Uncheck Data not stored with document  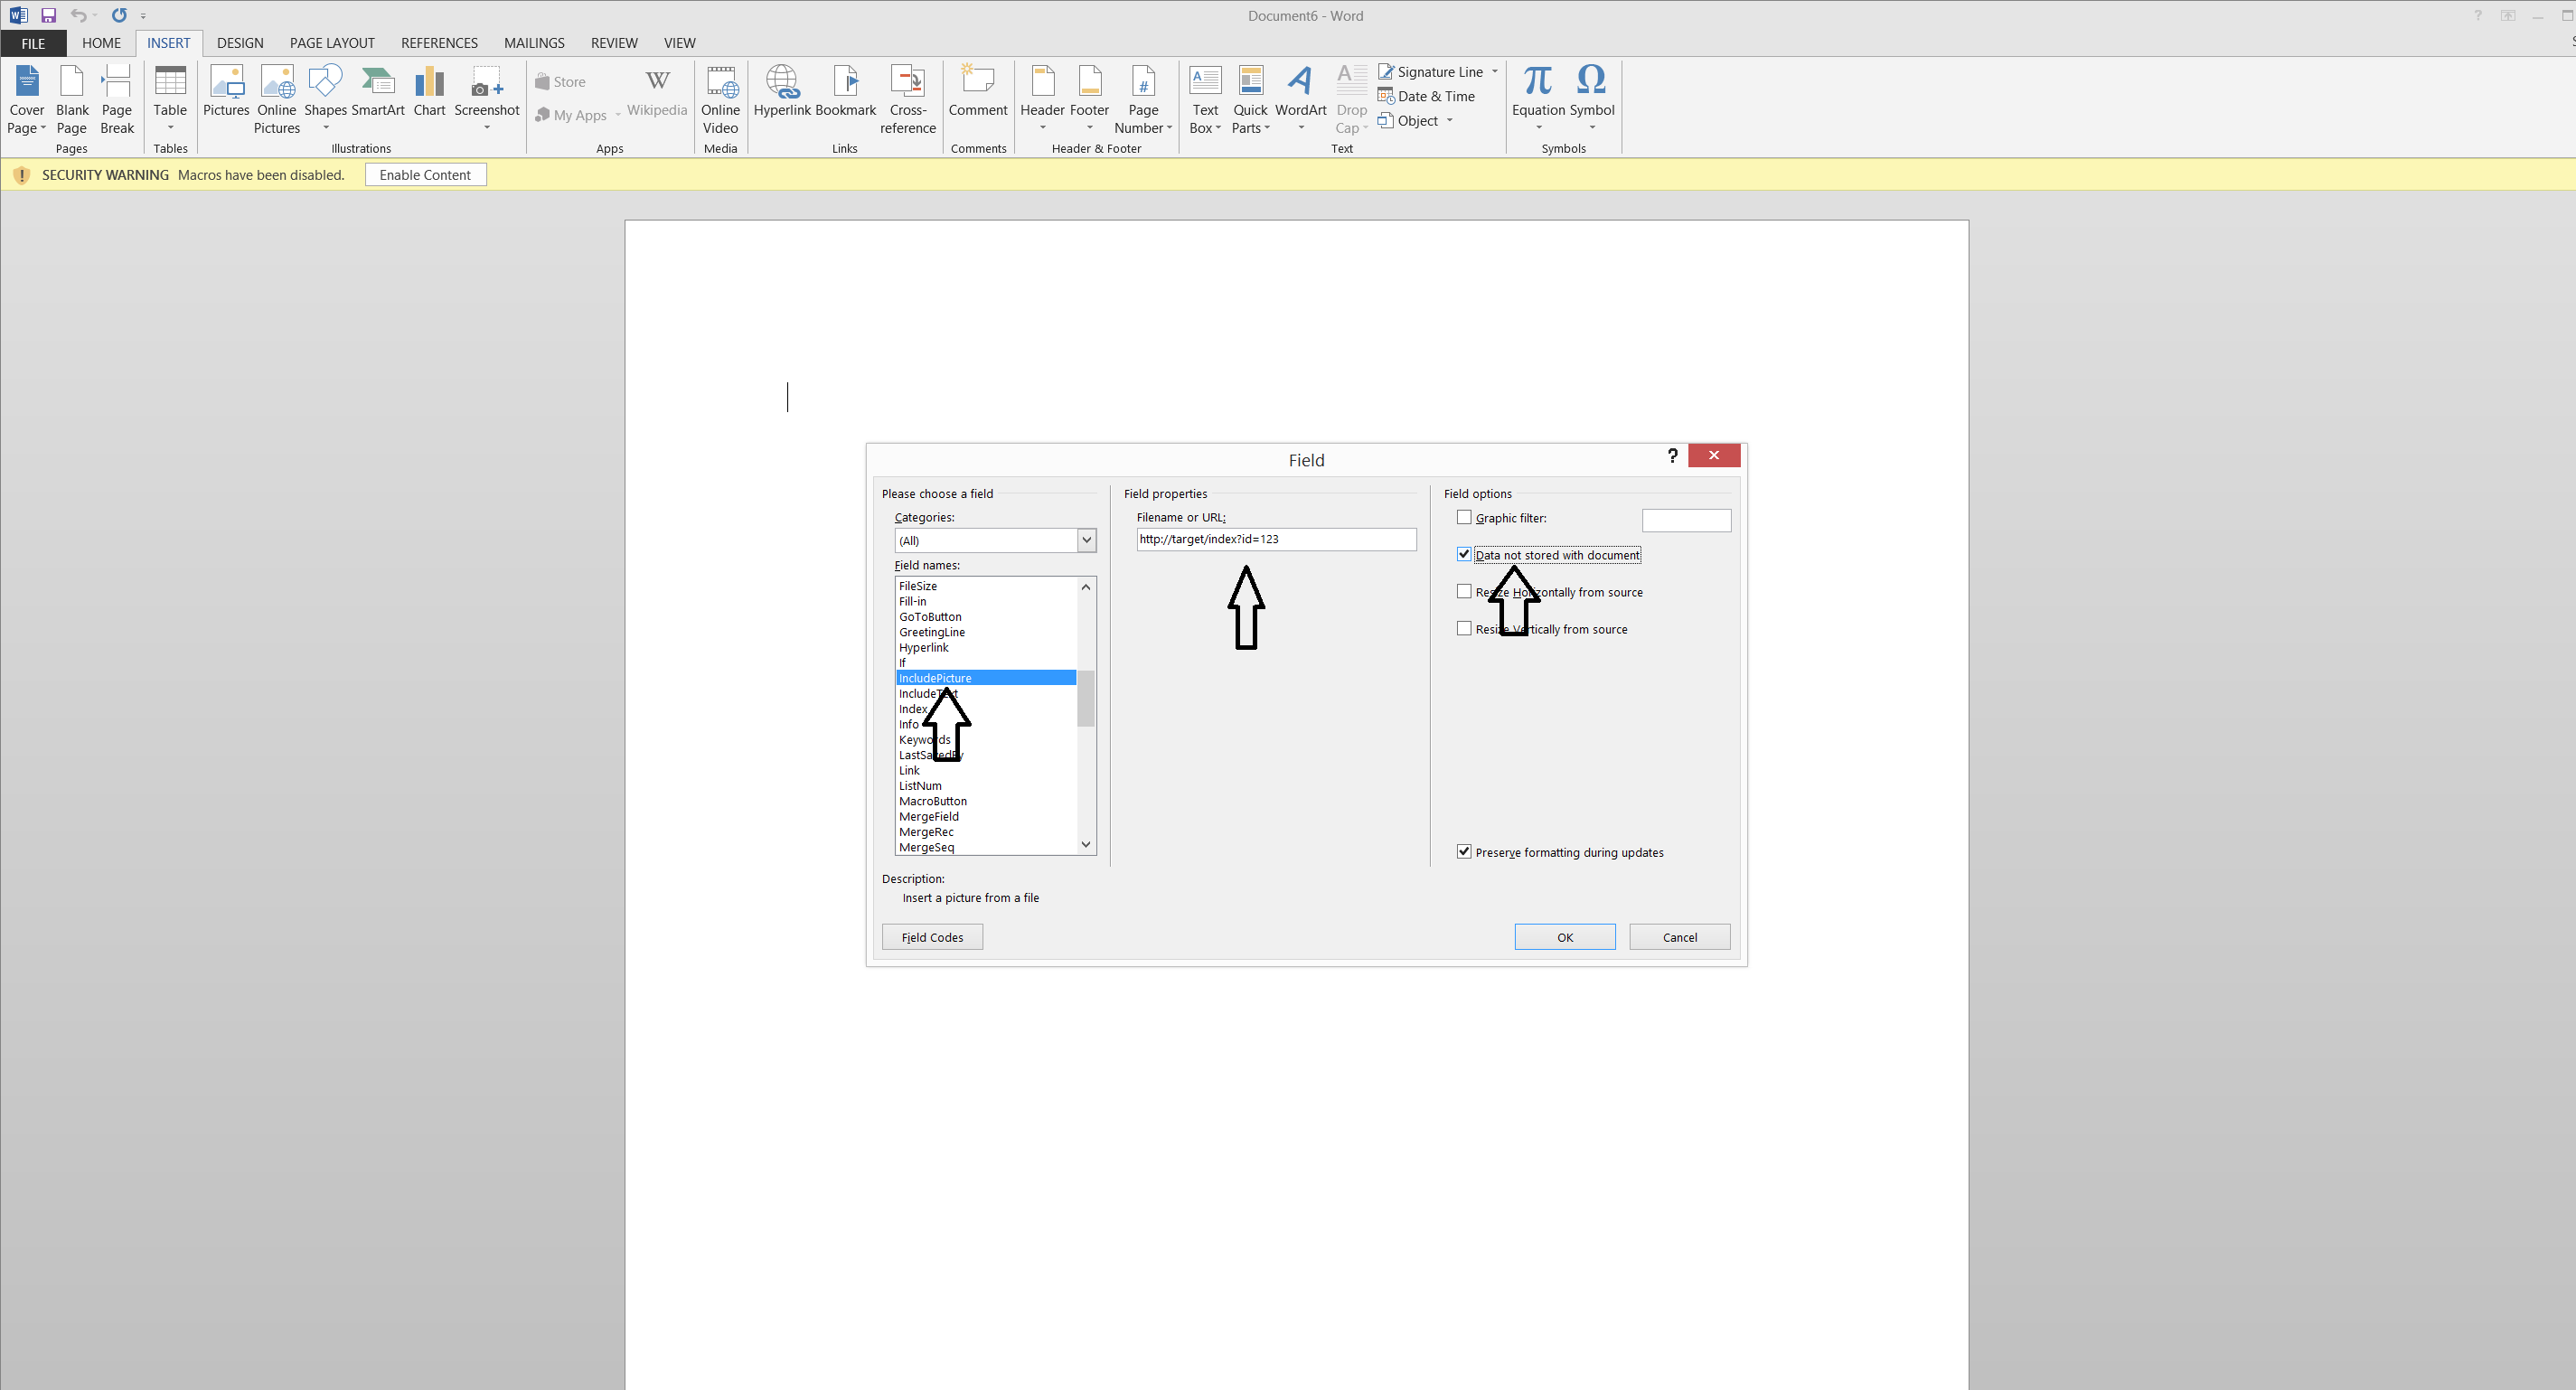click(1464, 554)
